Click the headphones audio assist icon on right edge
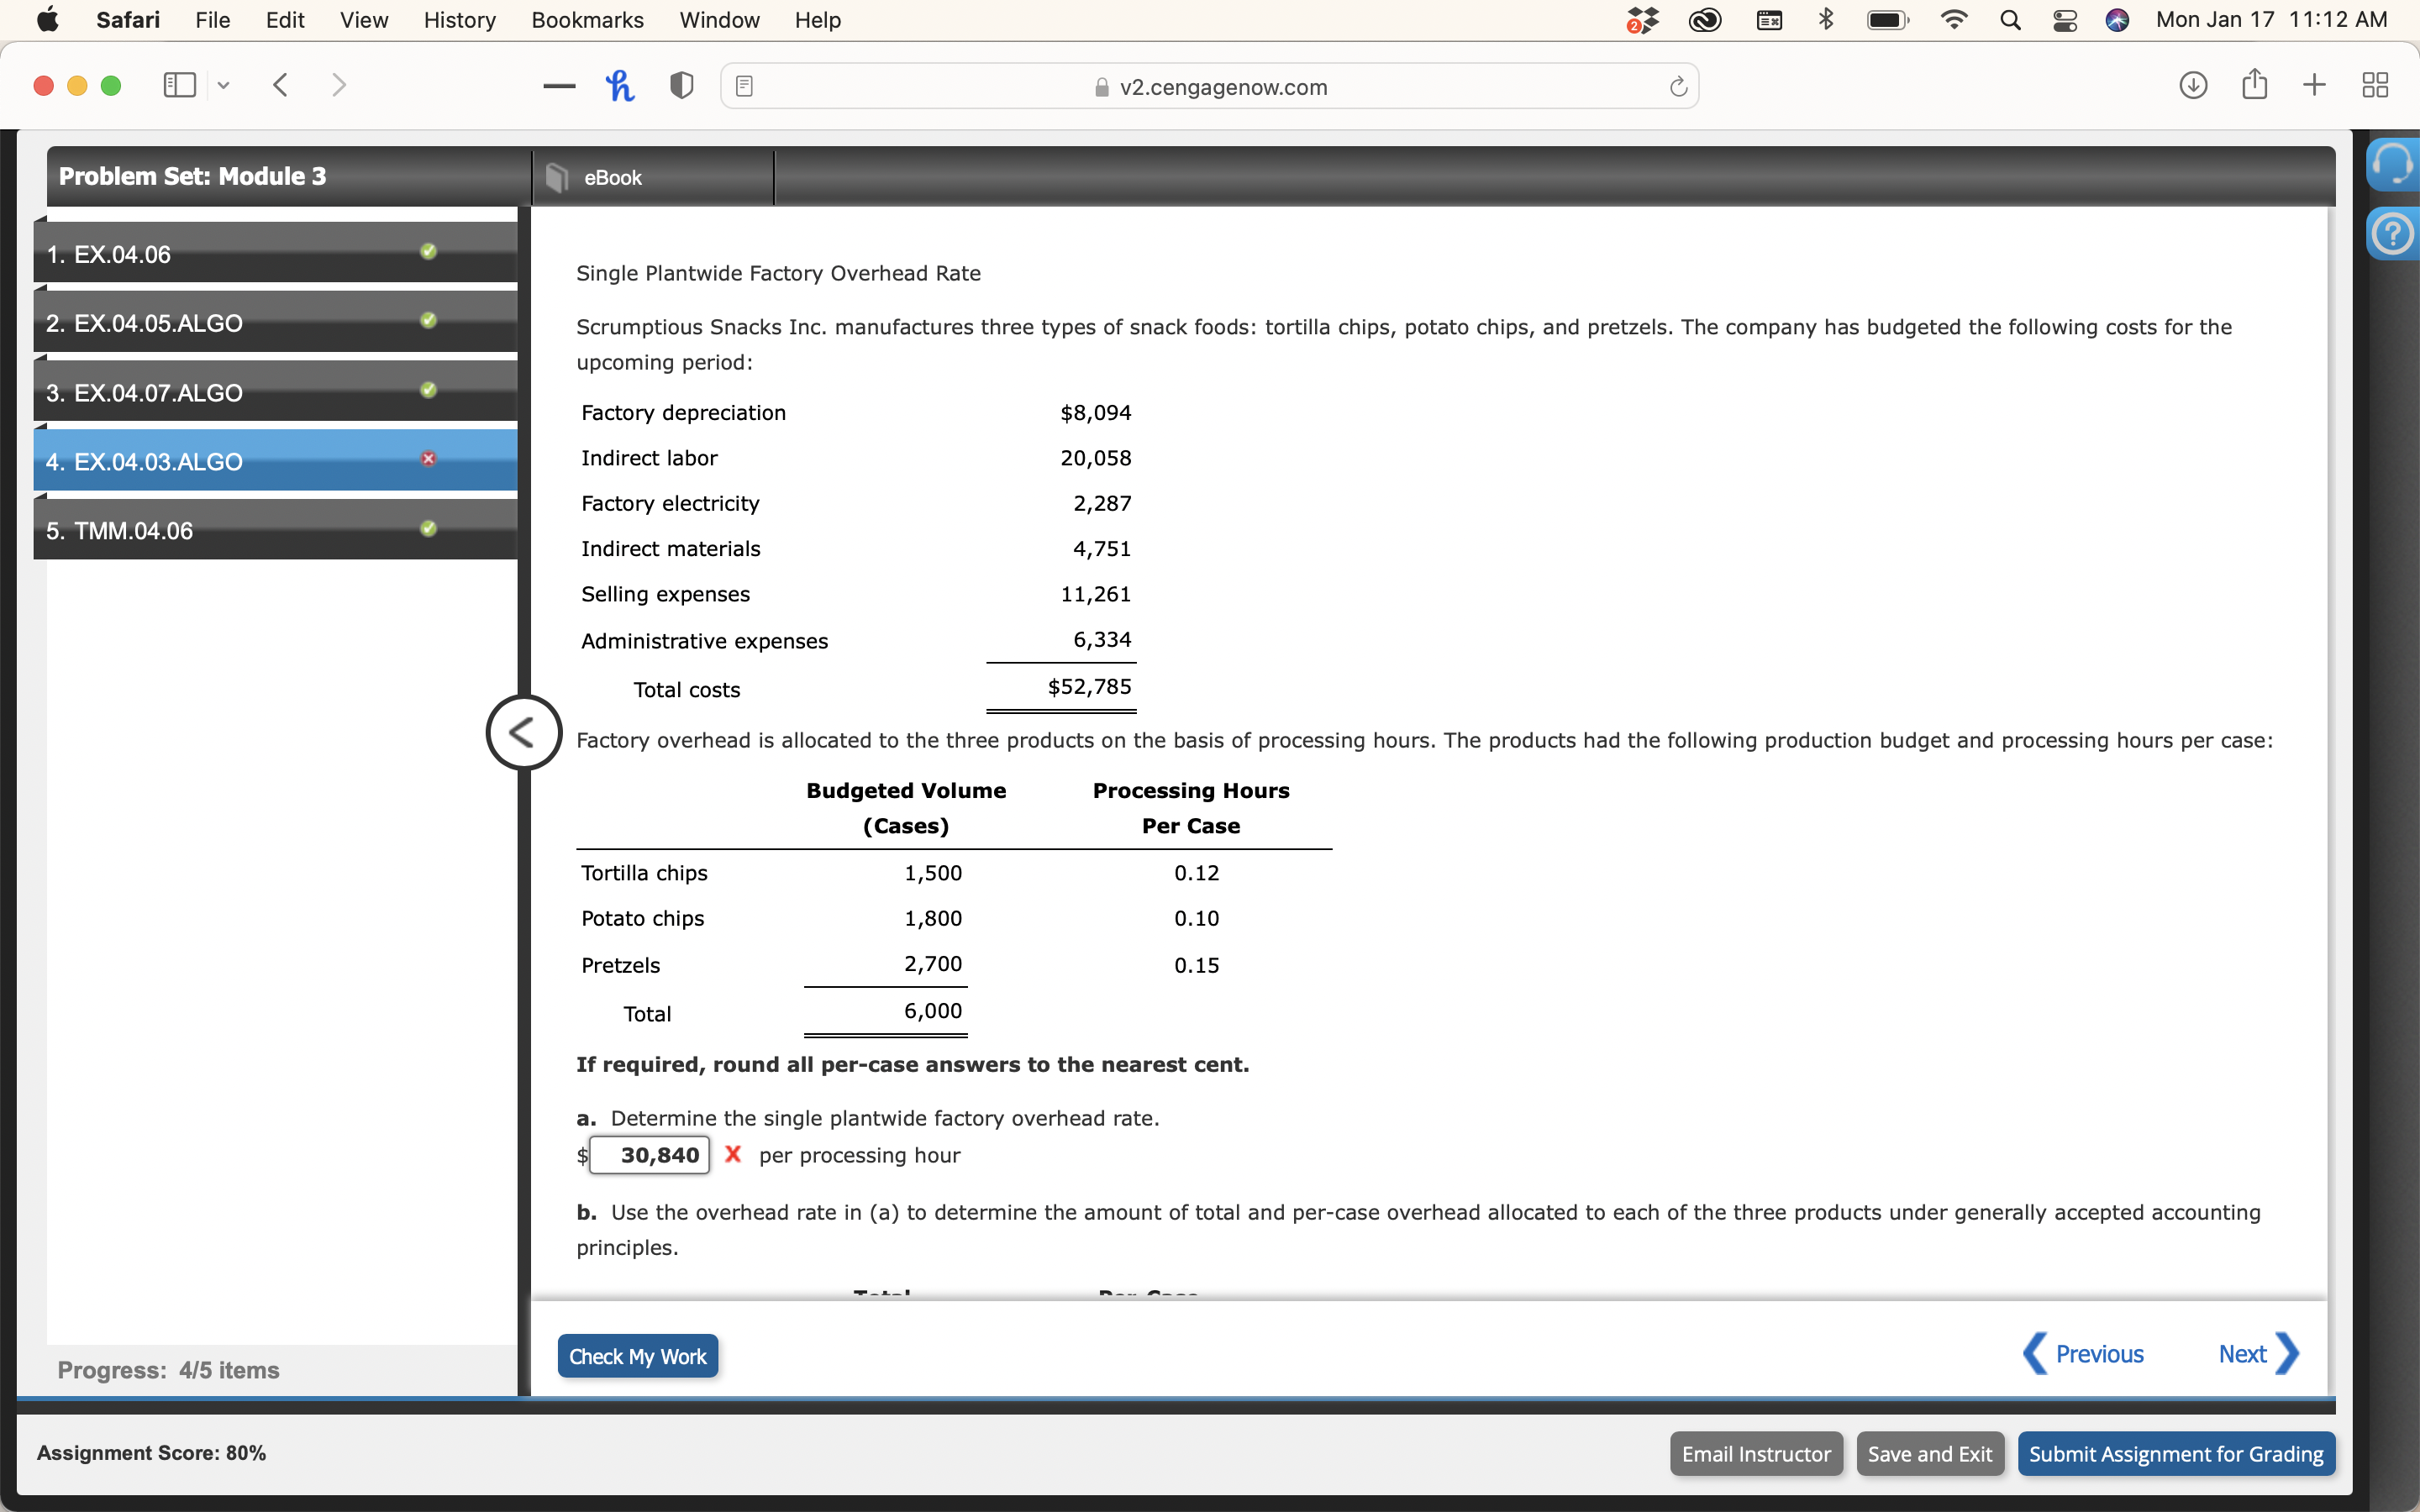The height and width of the screenshot is (1512, 2420). pos(2394,163)
